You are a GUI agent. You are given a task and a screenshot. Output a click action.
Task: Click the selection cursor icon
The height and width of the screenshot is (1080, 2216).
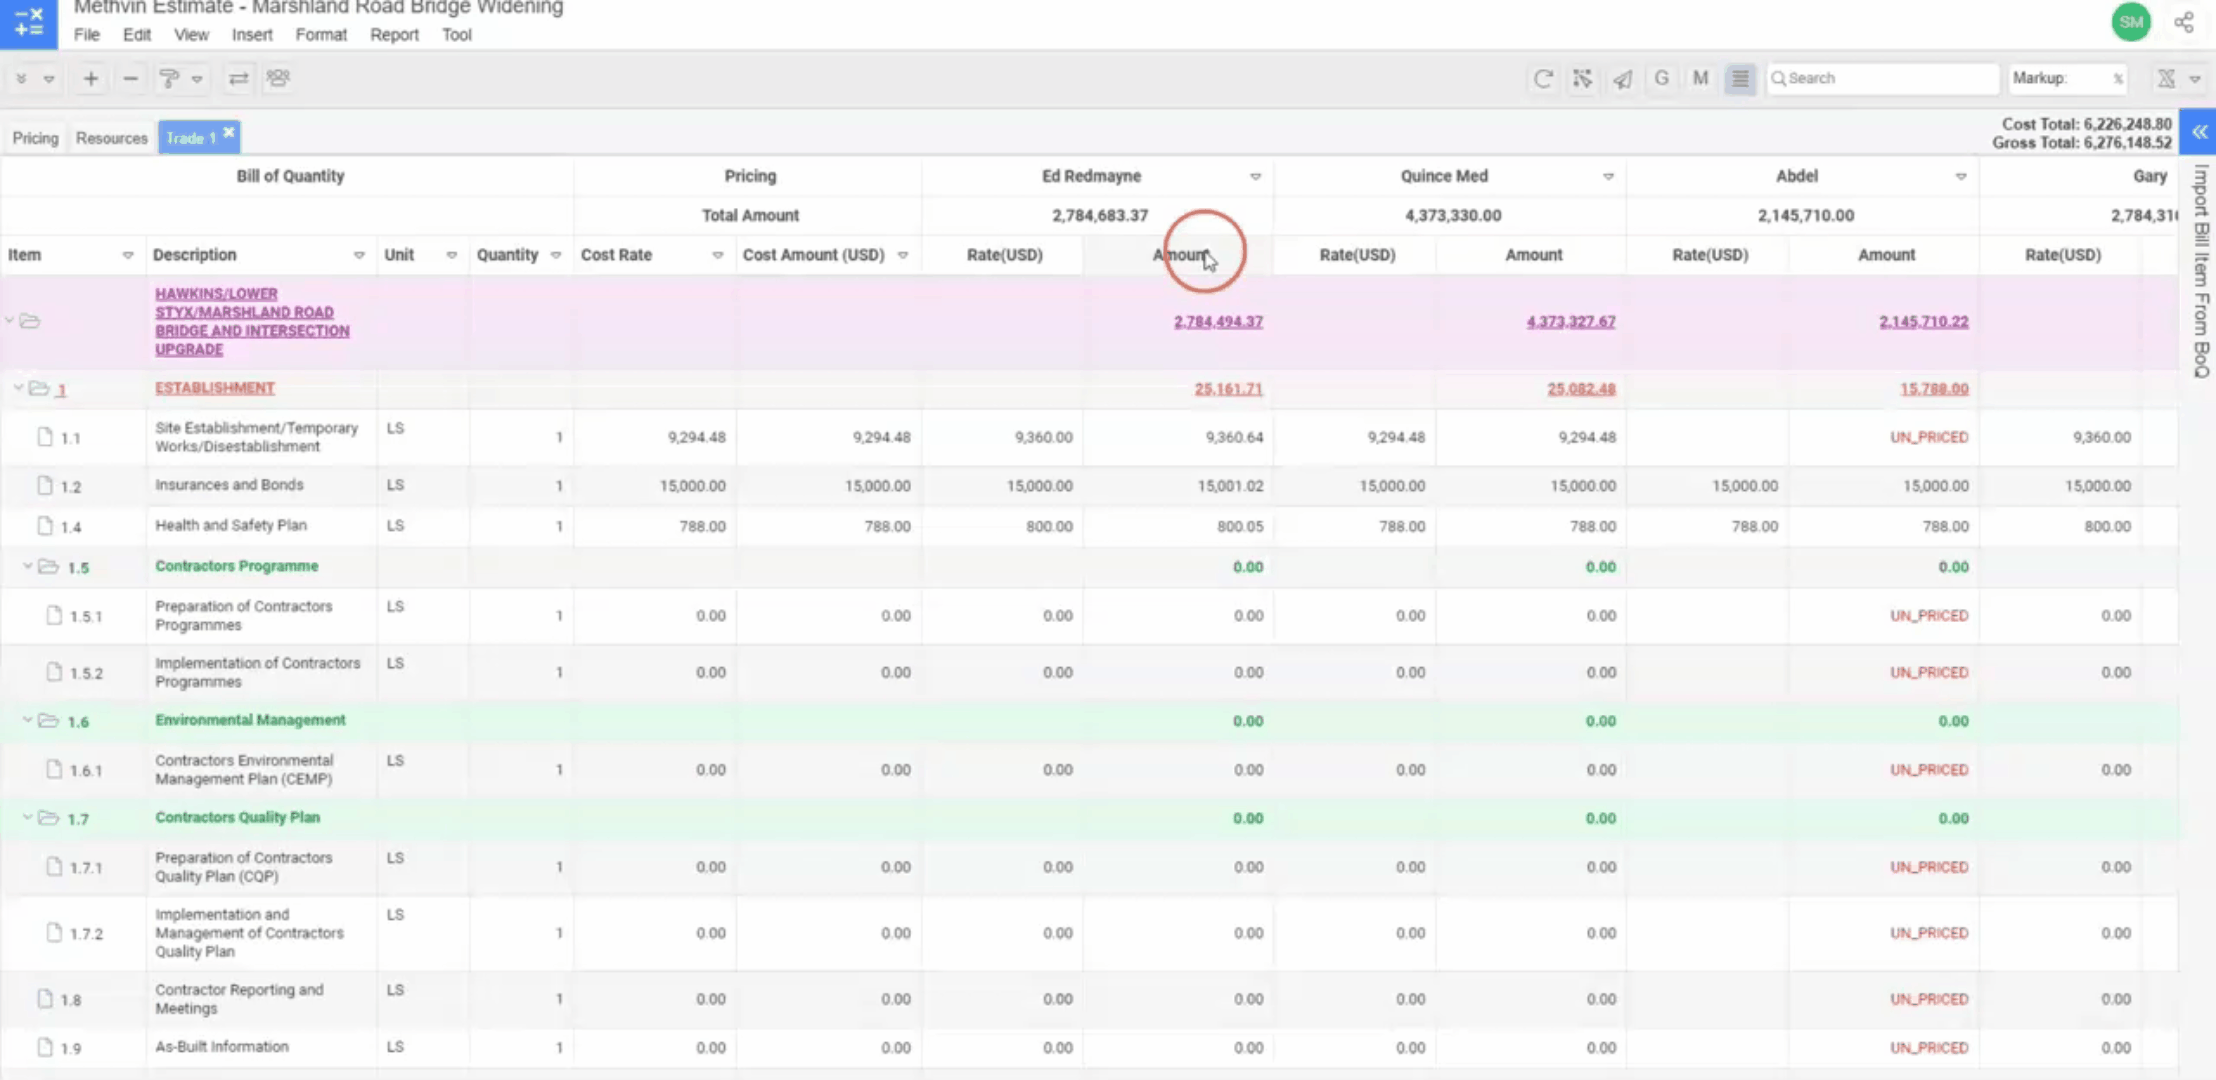click(1582, 78)
